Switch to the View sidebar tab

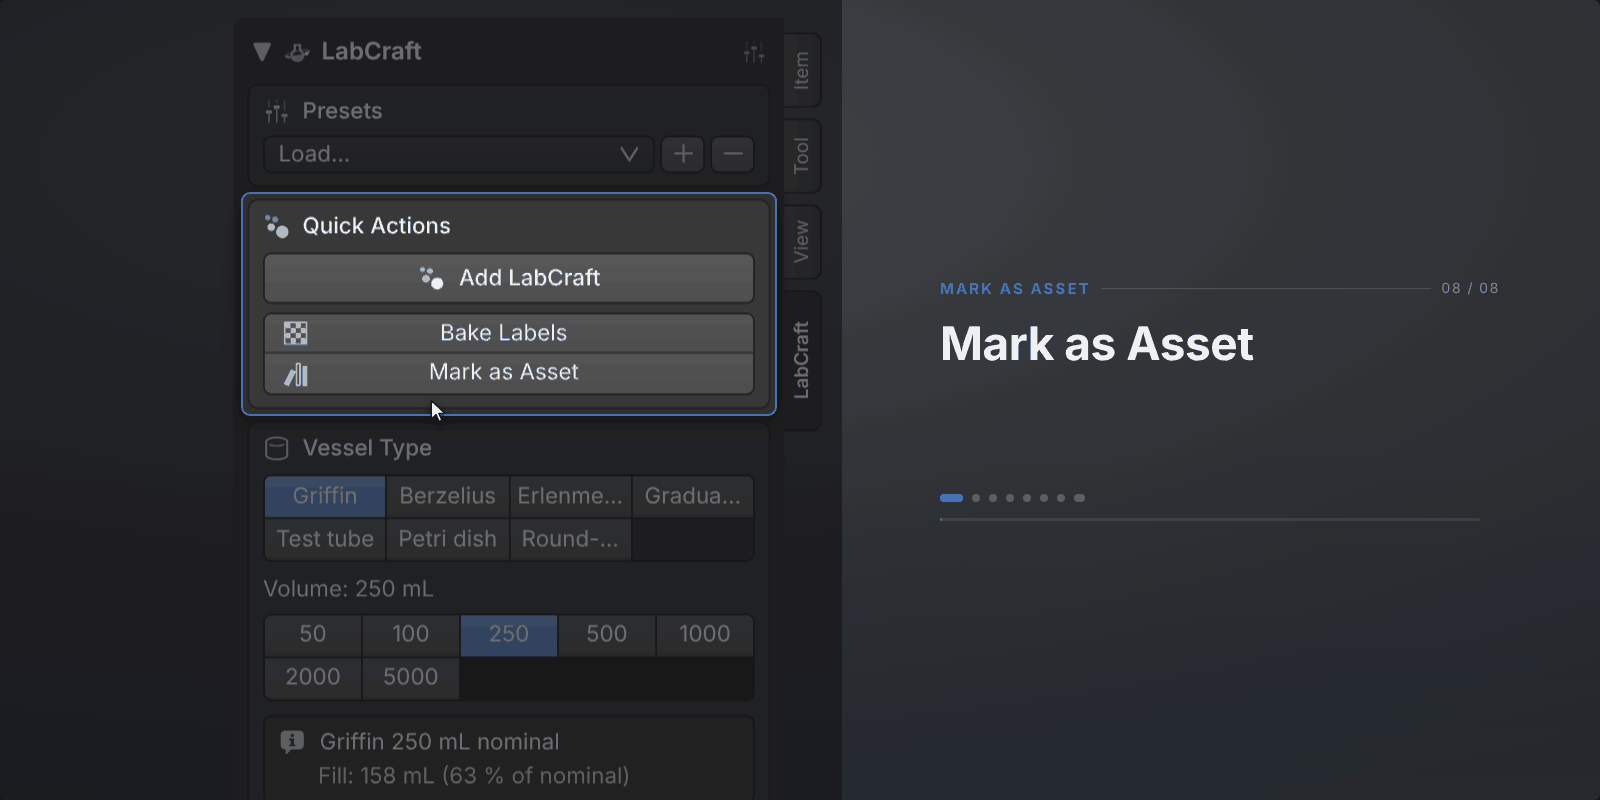click(802, 242)
